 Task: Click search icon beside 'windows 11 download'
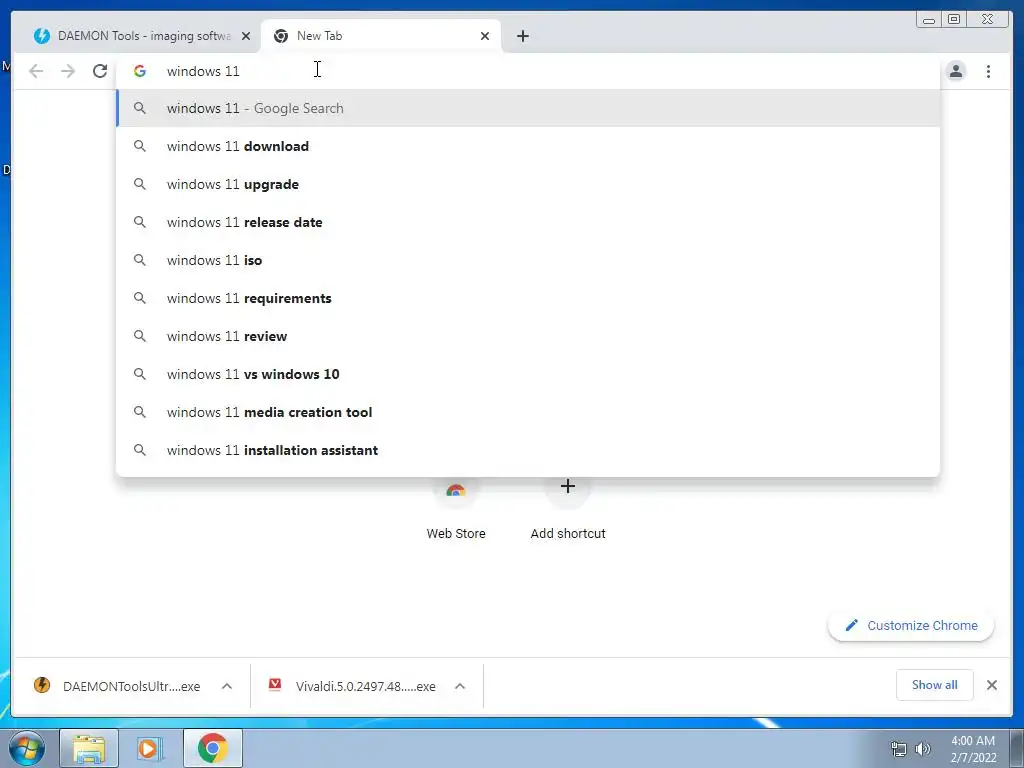140,146
